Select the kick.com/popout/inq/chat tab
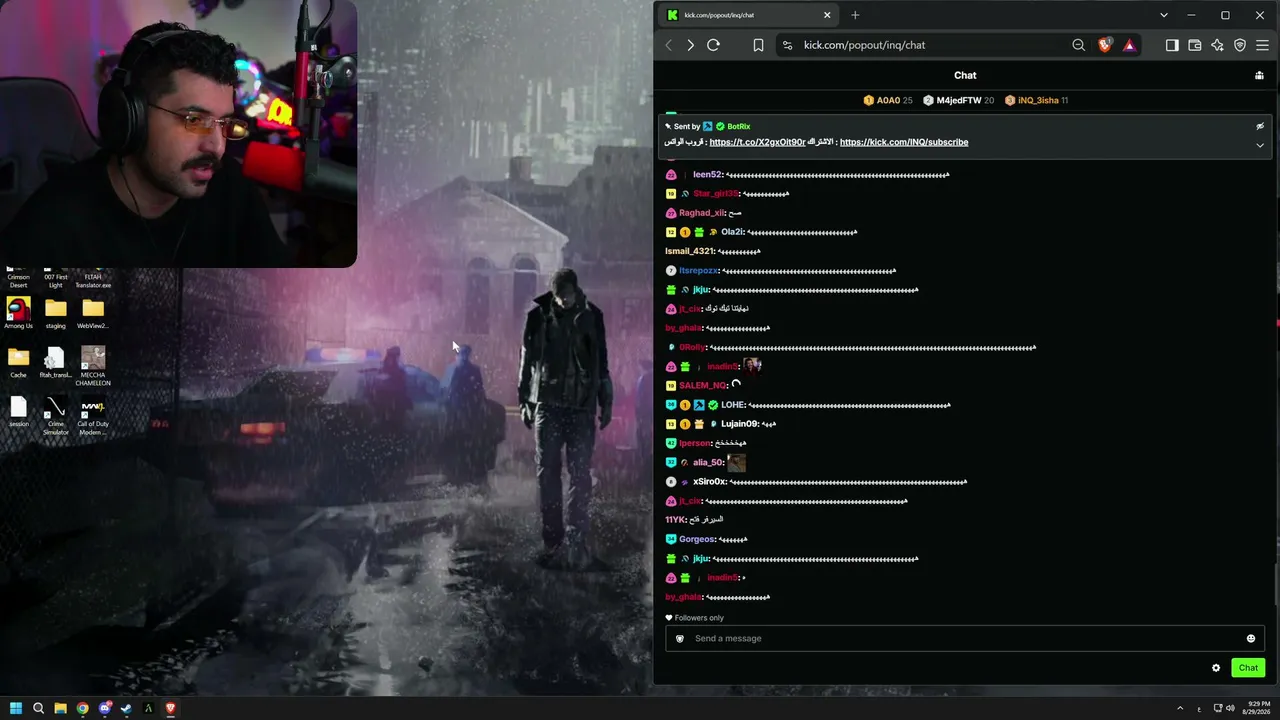This screenshot has width=1280, height=720. [x=749, y=15]
